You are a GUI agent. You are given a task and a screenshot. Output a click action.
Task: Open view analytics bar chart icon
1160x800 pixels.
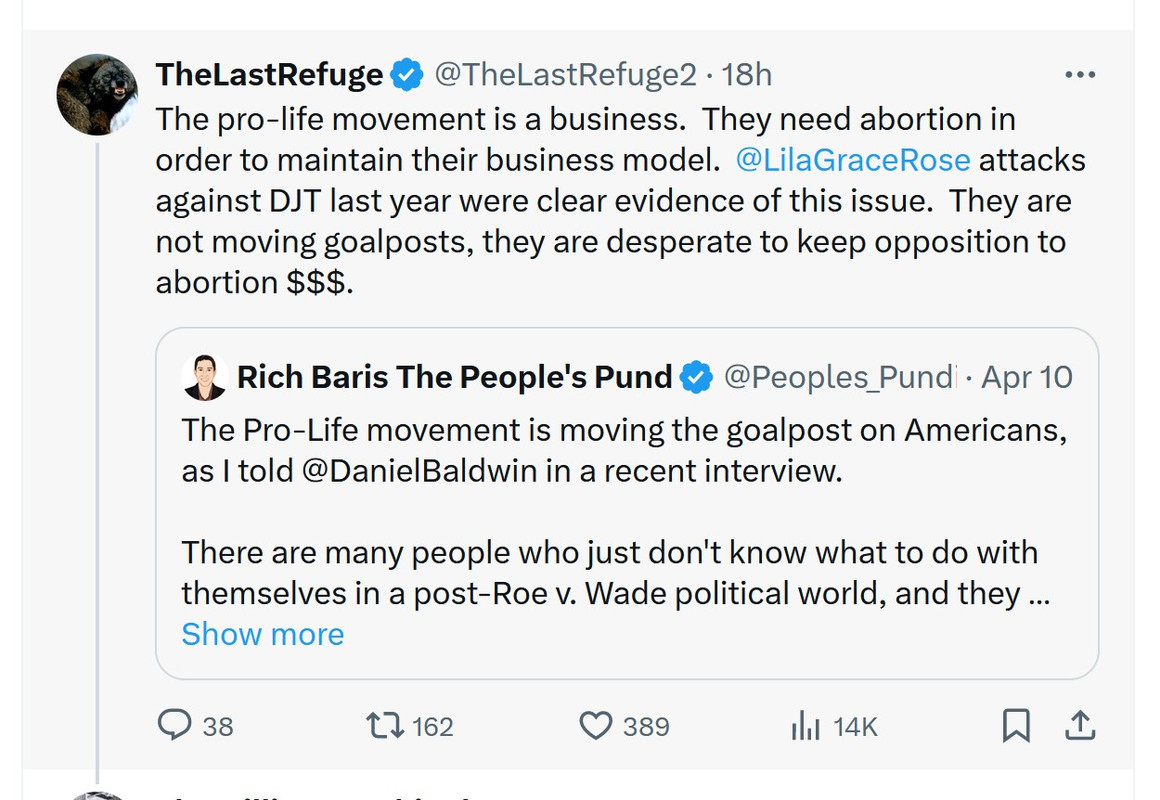[x=806, y=726]
